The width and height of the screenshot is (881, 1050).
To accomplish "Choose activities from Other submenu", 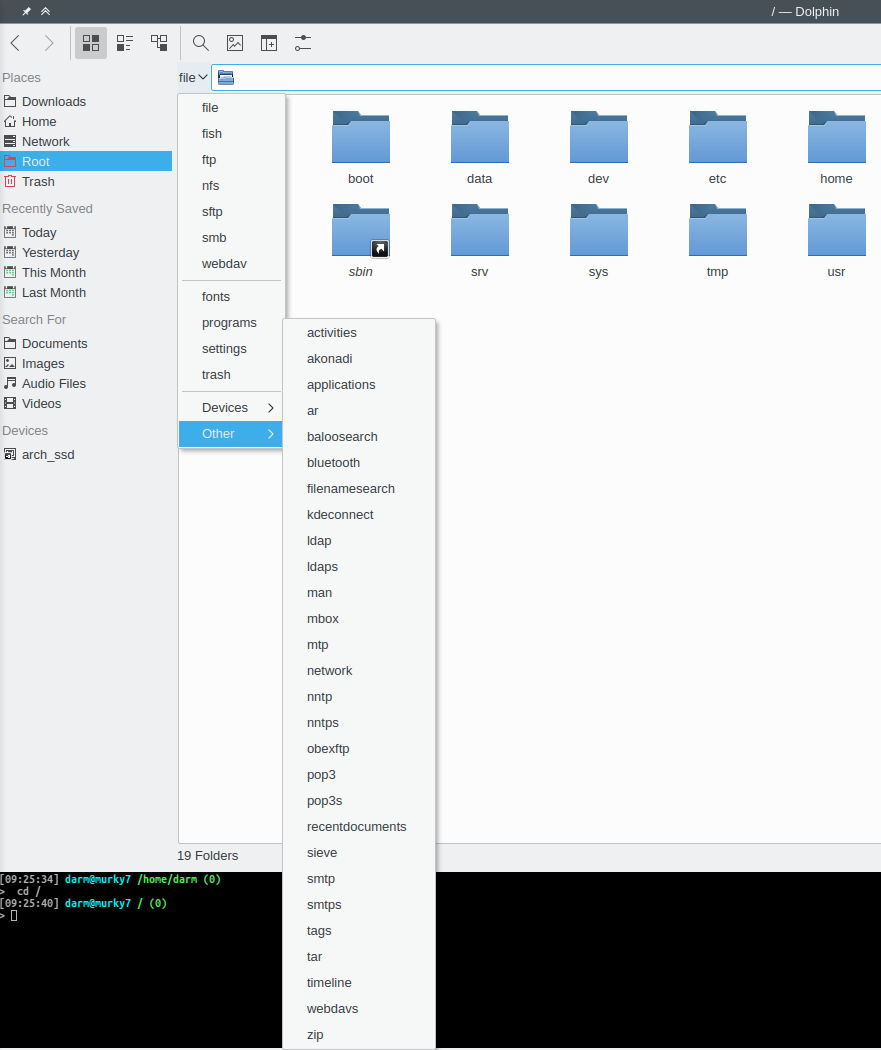I will coord(359,333).
